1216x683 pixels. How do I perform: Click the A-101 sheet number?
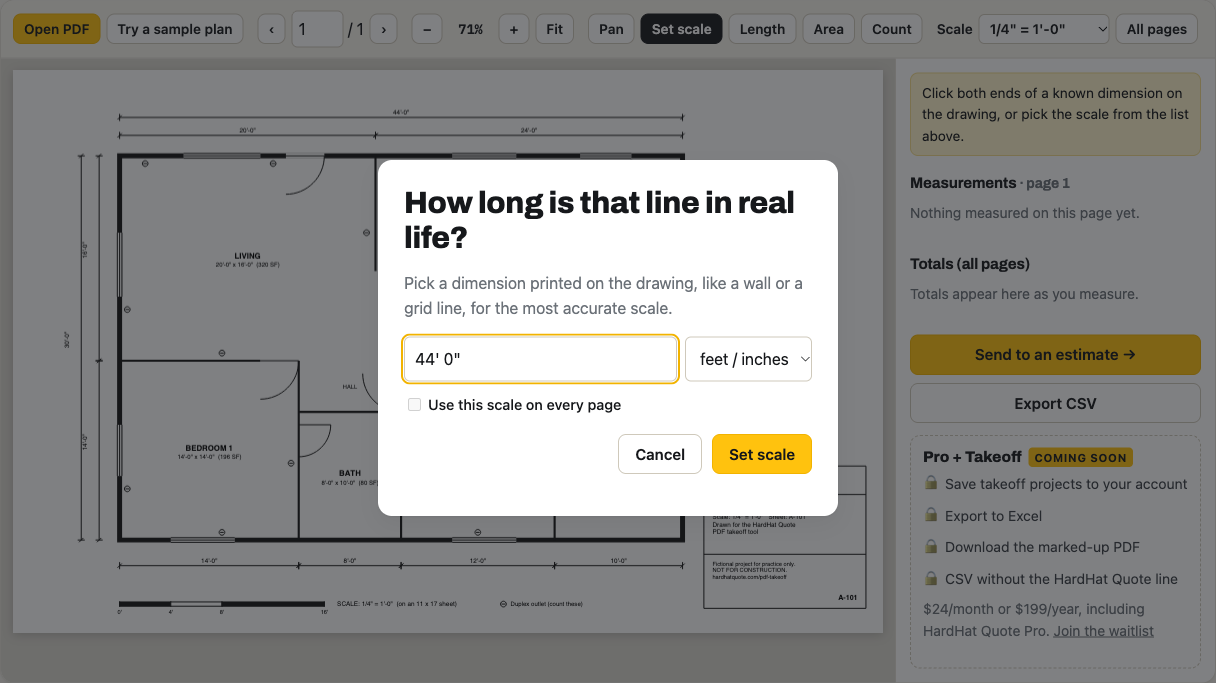(x=850, y=598)
